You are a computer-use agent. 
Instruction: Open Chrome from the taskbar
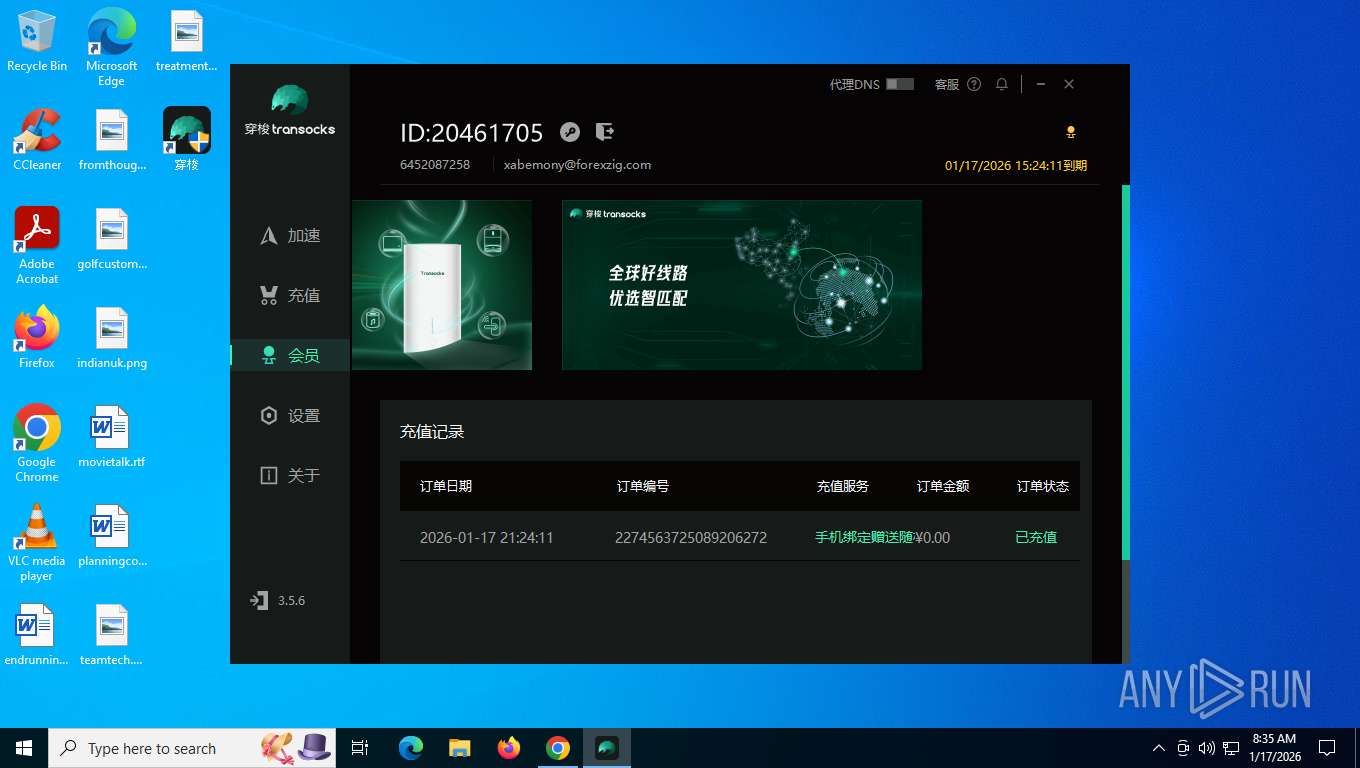pyautogui.click(x=558, y=748)
